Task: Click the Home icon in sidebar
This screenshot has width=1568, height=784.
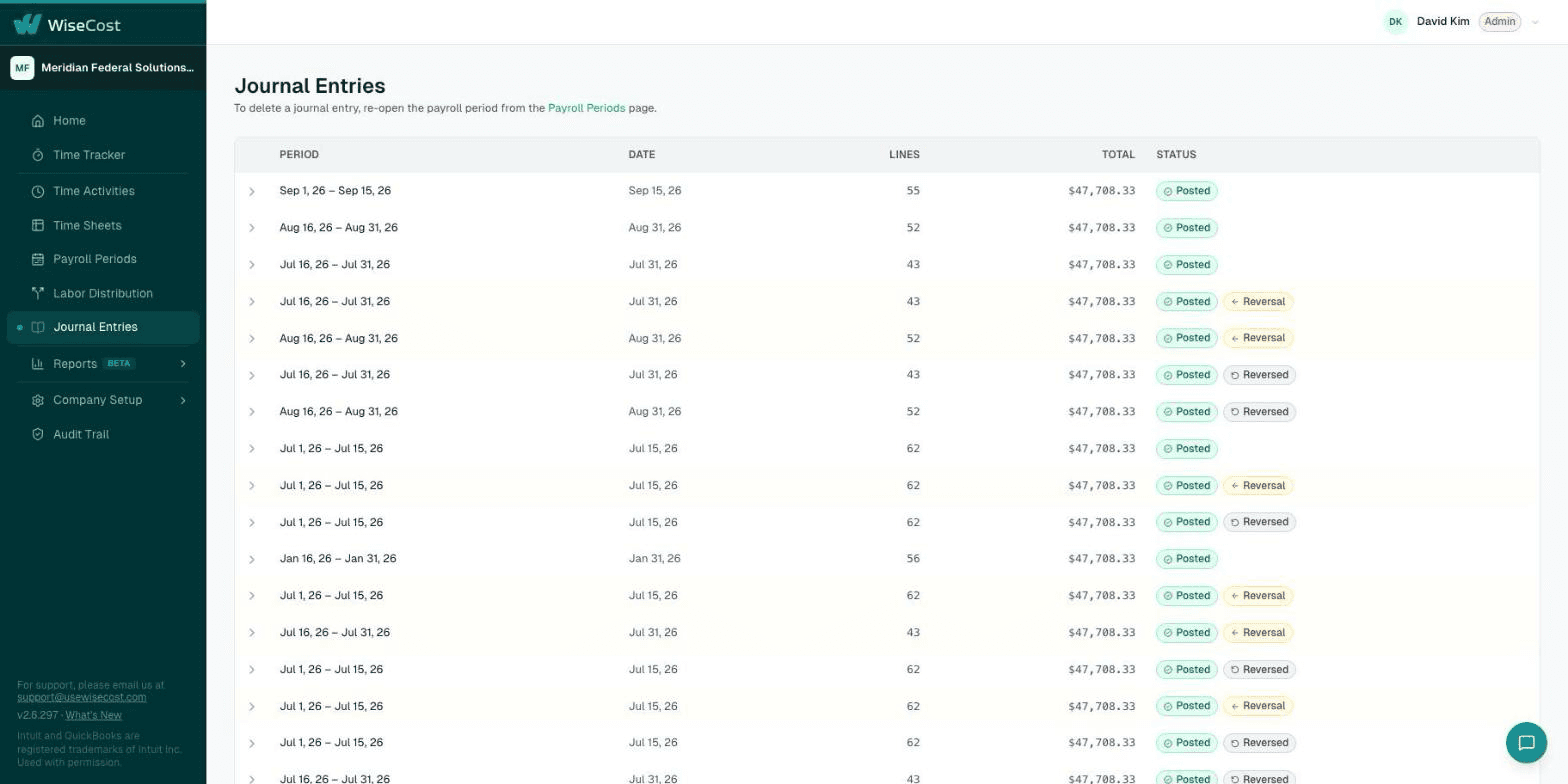Action: point(38,121)
